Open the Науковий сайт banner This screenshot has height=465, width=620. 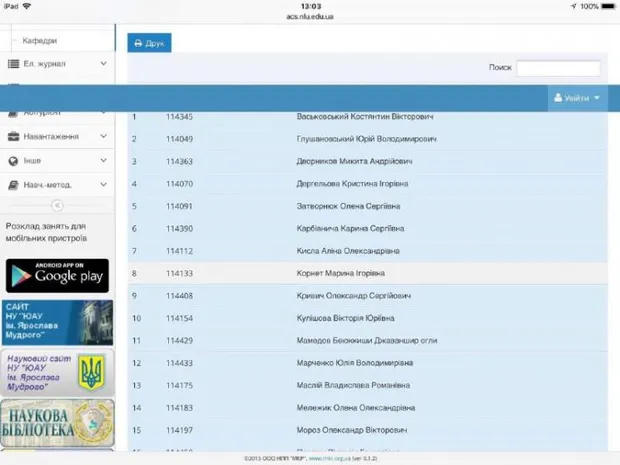pos(57,371)
